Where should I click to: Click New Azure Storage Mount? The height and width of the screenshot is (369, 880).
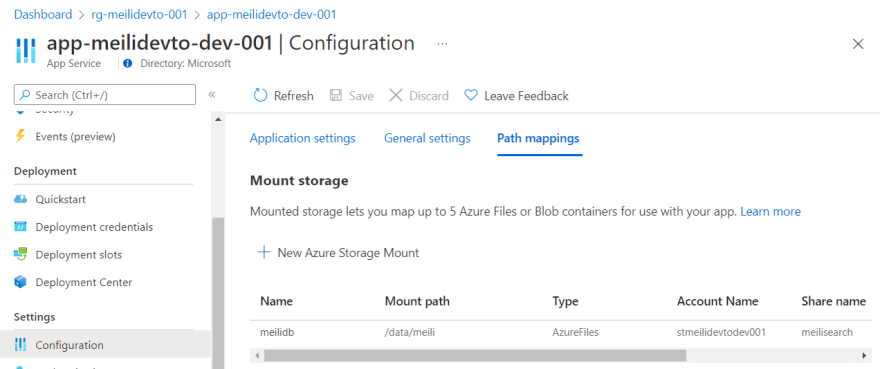point(338,253)
